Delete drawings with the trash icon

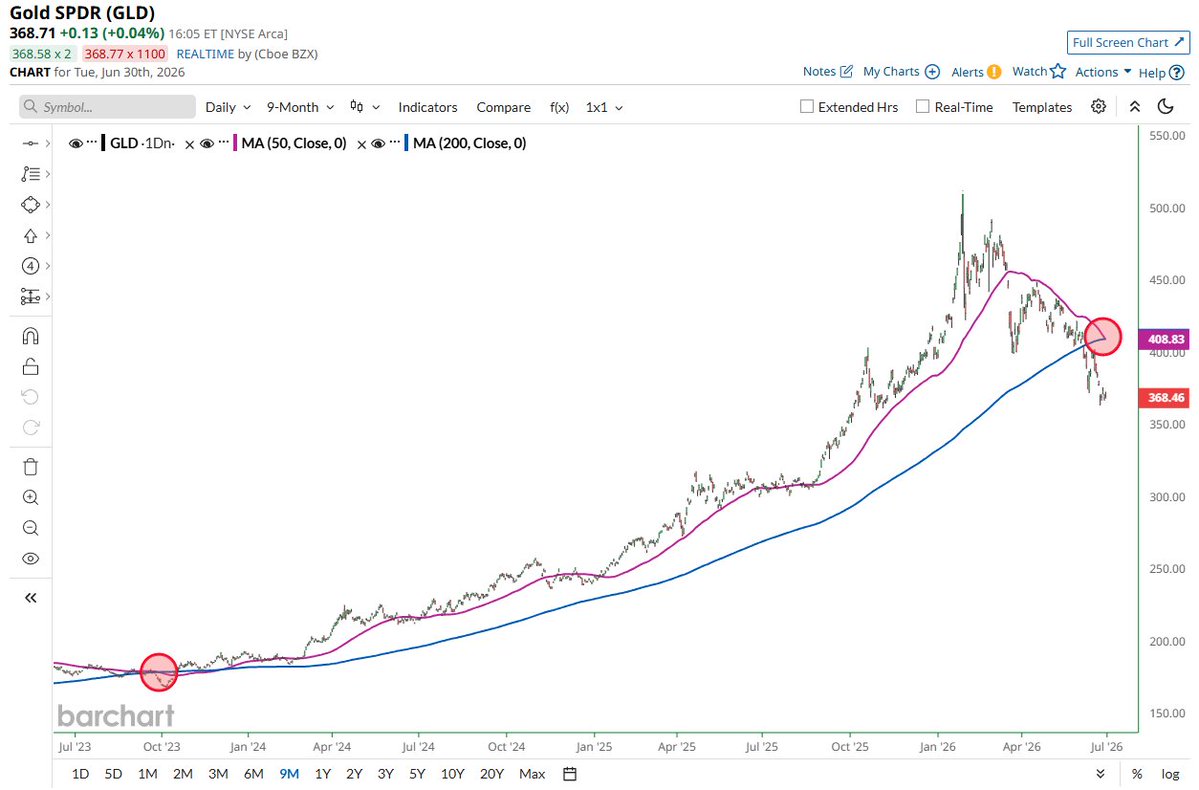(x=30, y=467)
